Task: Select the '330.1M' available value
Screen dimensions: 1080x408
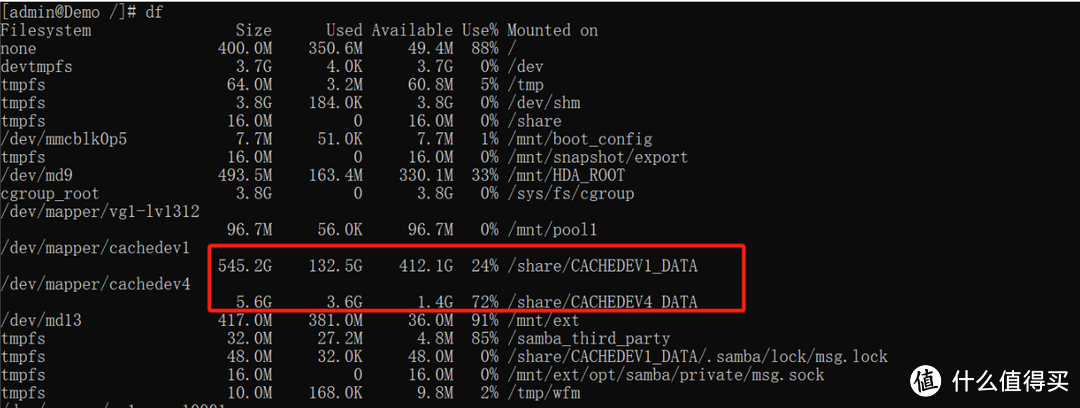Action: (x=426, y=175)
